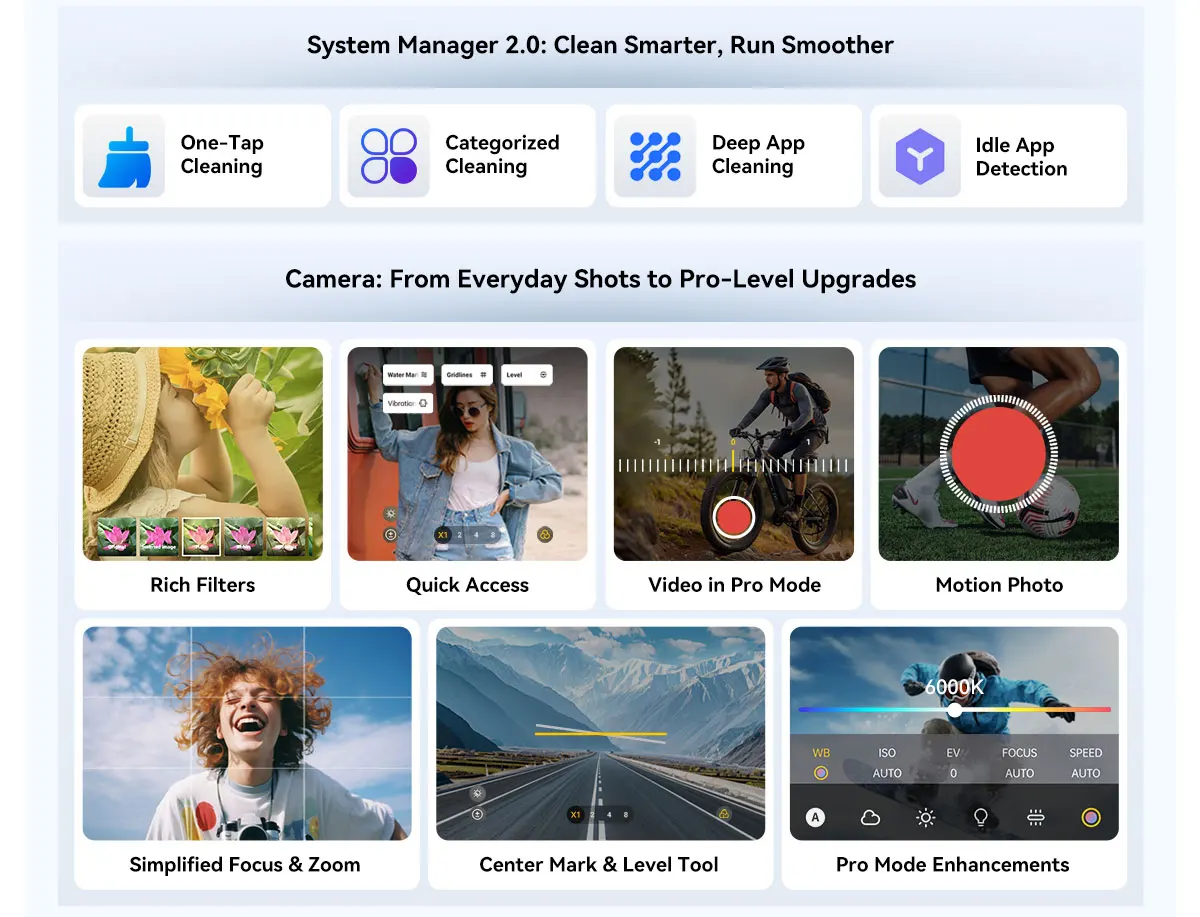Image resolution: width=1200 pixels, height=917 pixels.
Task: Click the 6000K temperature value
Action: pos(954,688)
